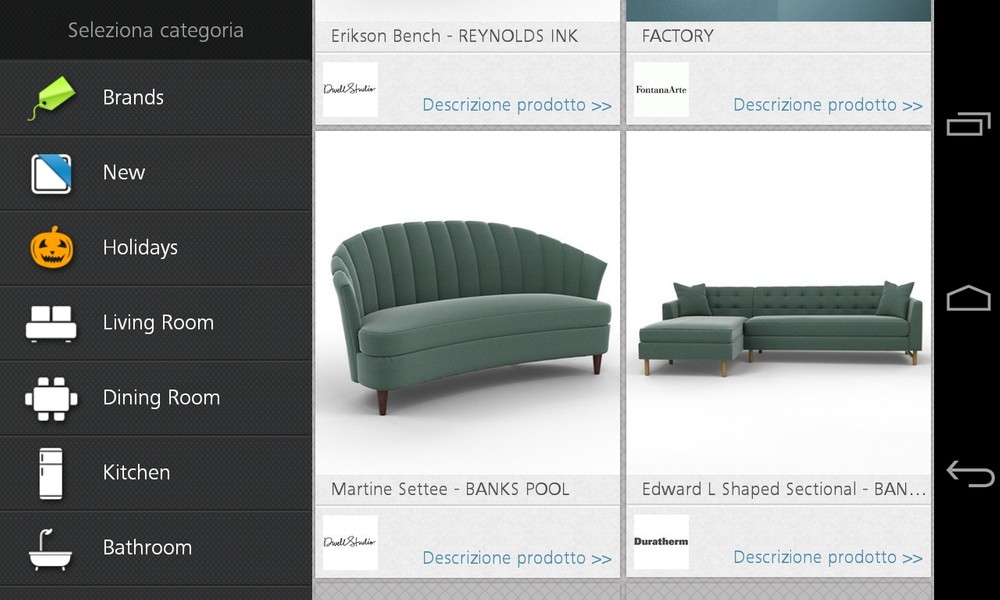Open the Kitchen category label
1000x600 pixels.
click(136, 472)
